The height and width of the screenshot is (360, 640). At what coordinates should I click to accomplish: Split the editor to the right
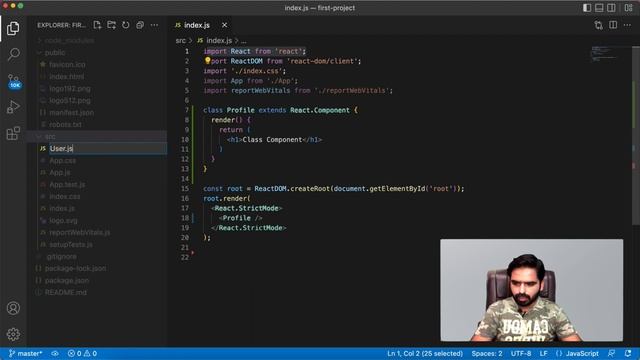[613, 25]
